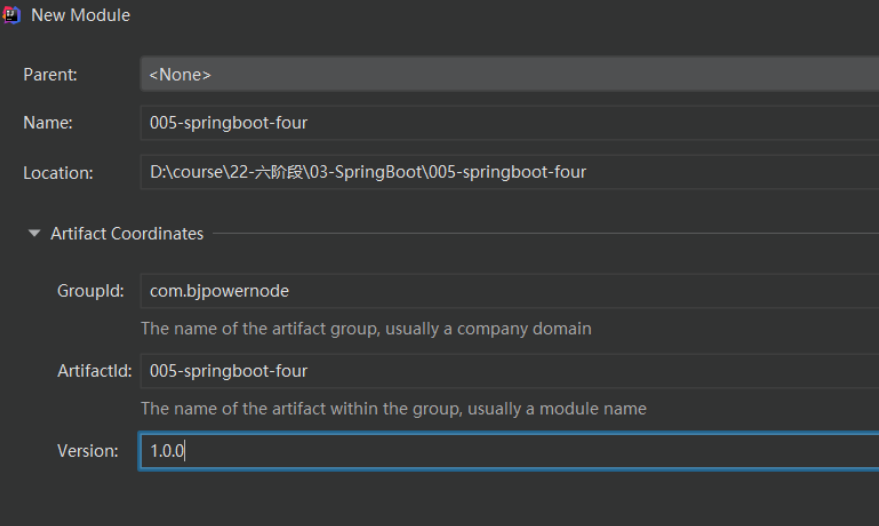Click the GroupId label
This screenshot has height=526, width=879.
[91, 291]
